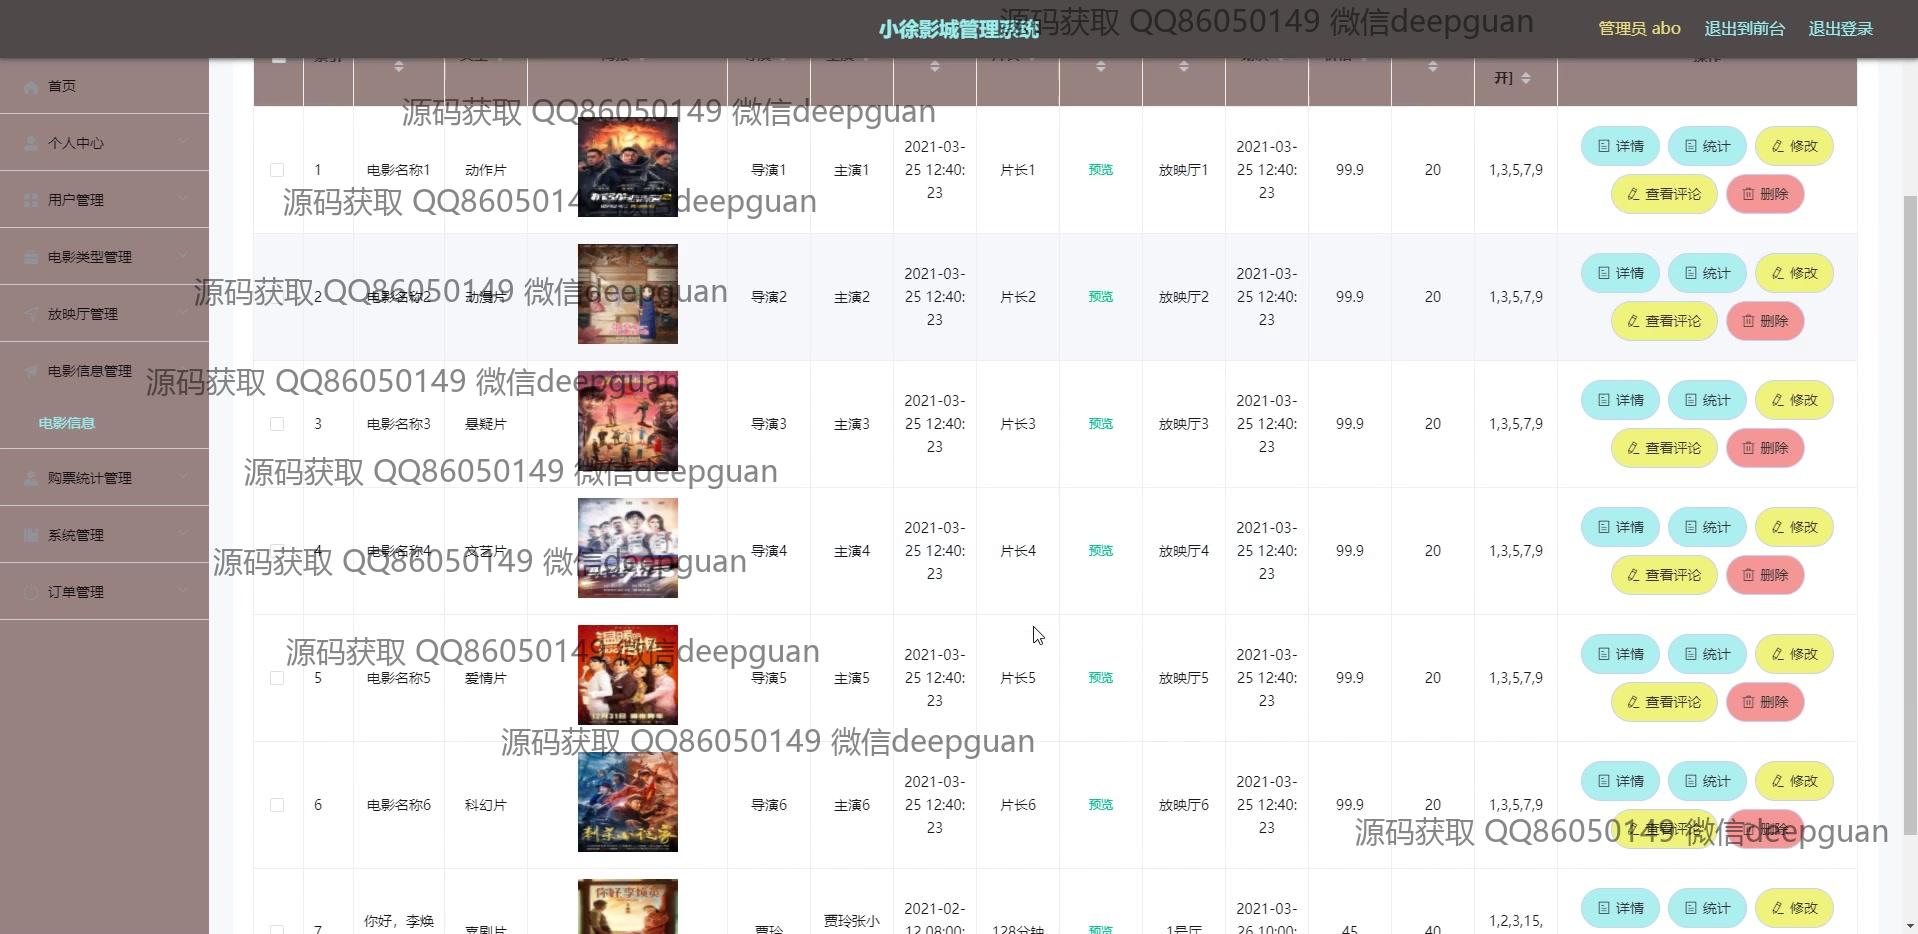Viewport: 1918px width, 934px height.
Task: Tick the checkbox for row 1 电影名称1
Action: (x=277, y=170)
